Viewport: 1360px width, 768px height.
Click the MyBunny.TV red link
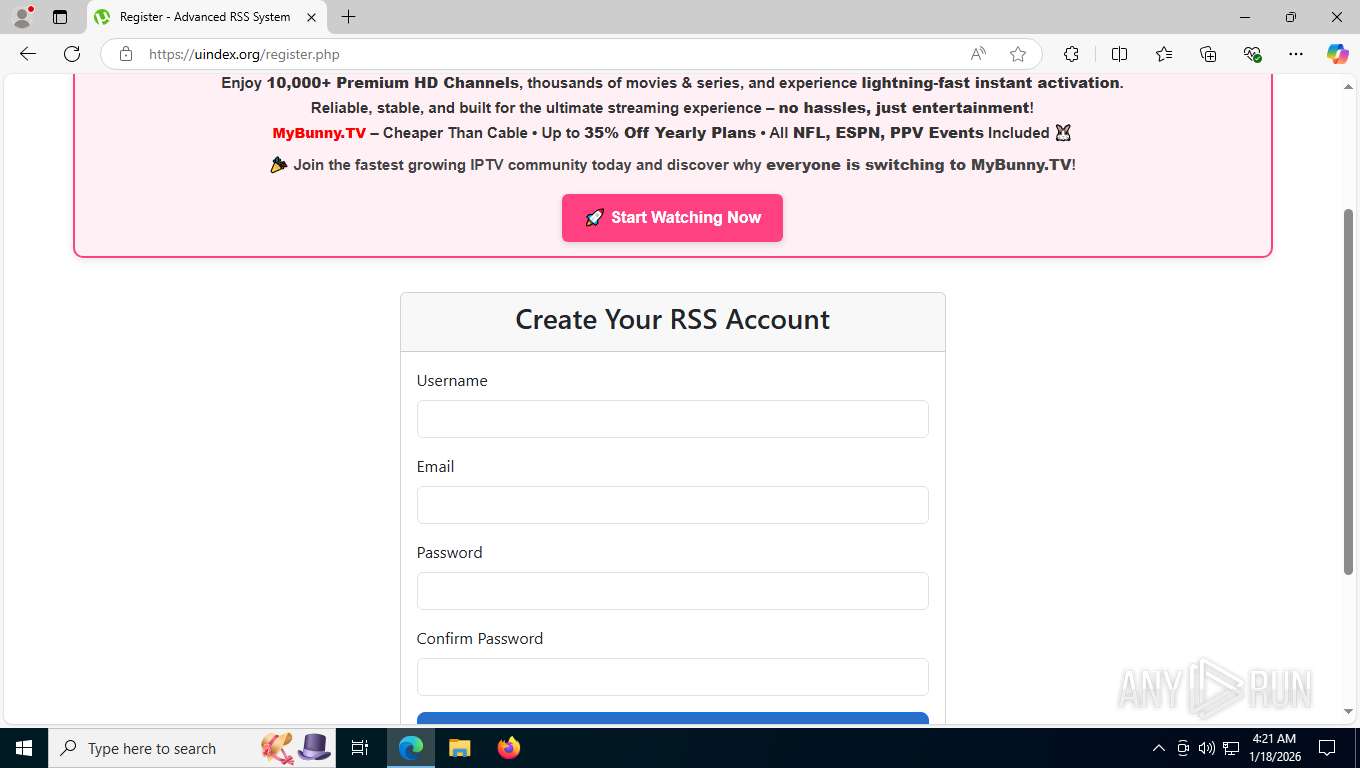click(319, 133)
